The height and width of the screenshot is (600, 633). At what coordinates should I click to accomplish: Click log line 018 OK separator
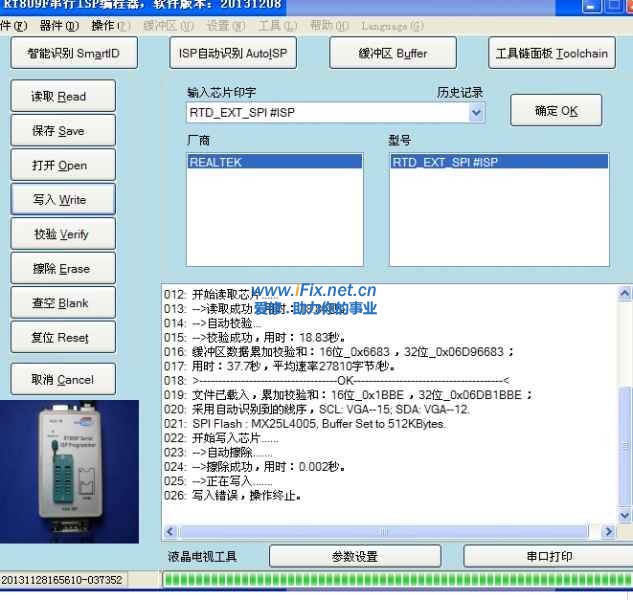point(337,380)
